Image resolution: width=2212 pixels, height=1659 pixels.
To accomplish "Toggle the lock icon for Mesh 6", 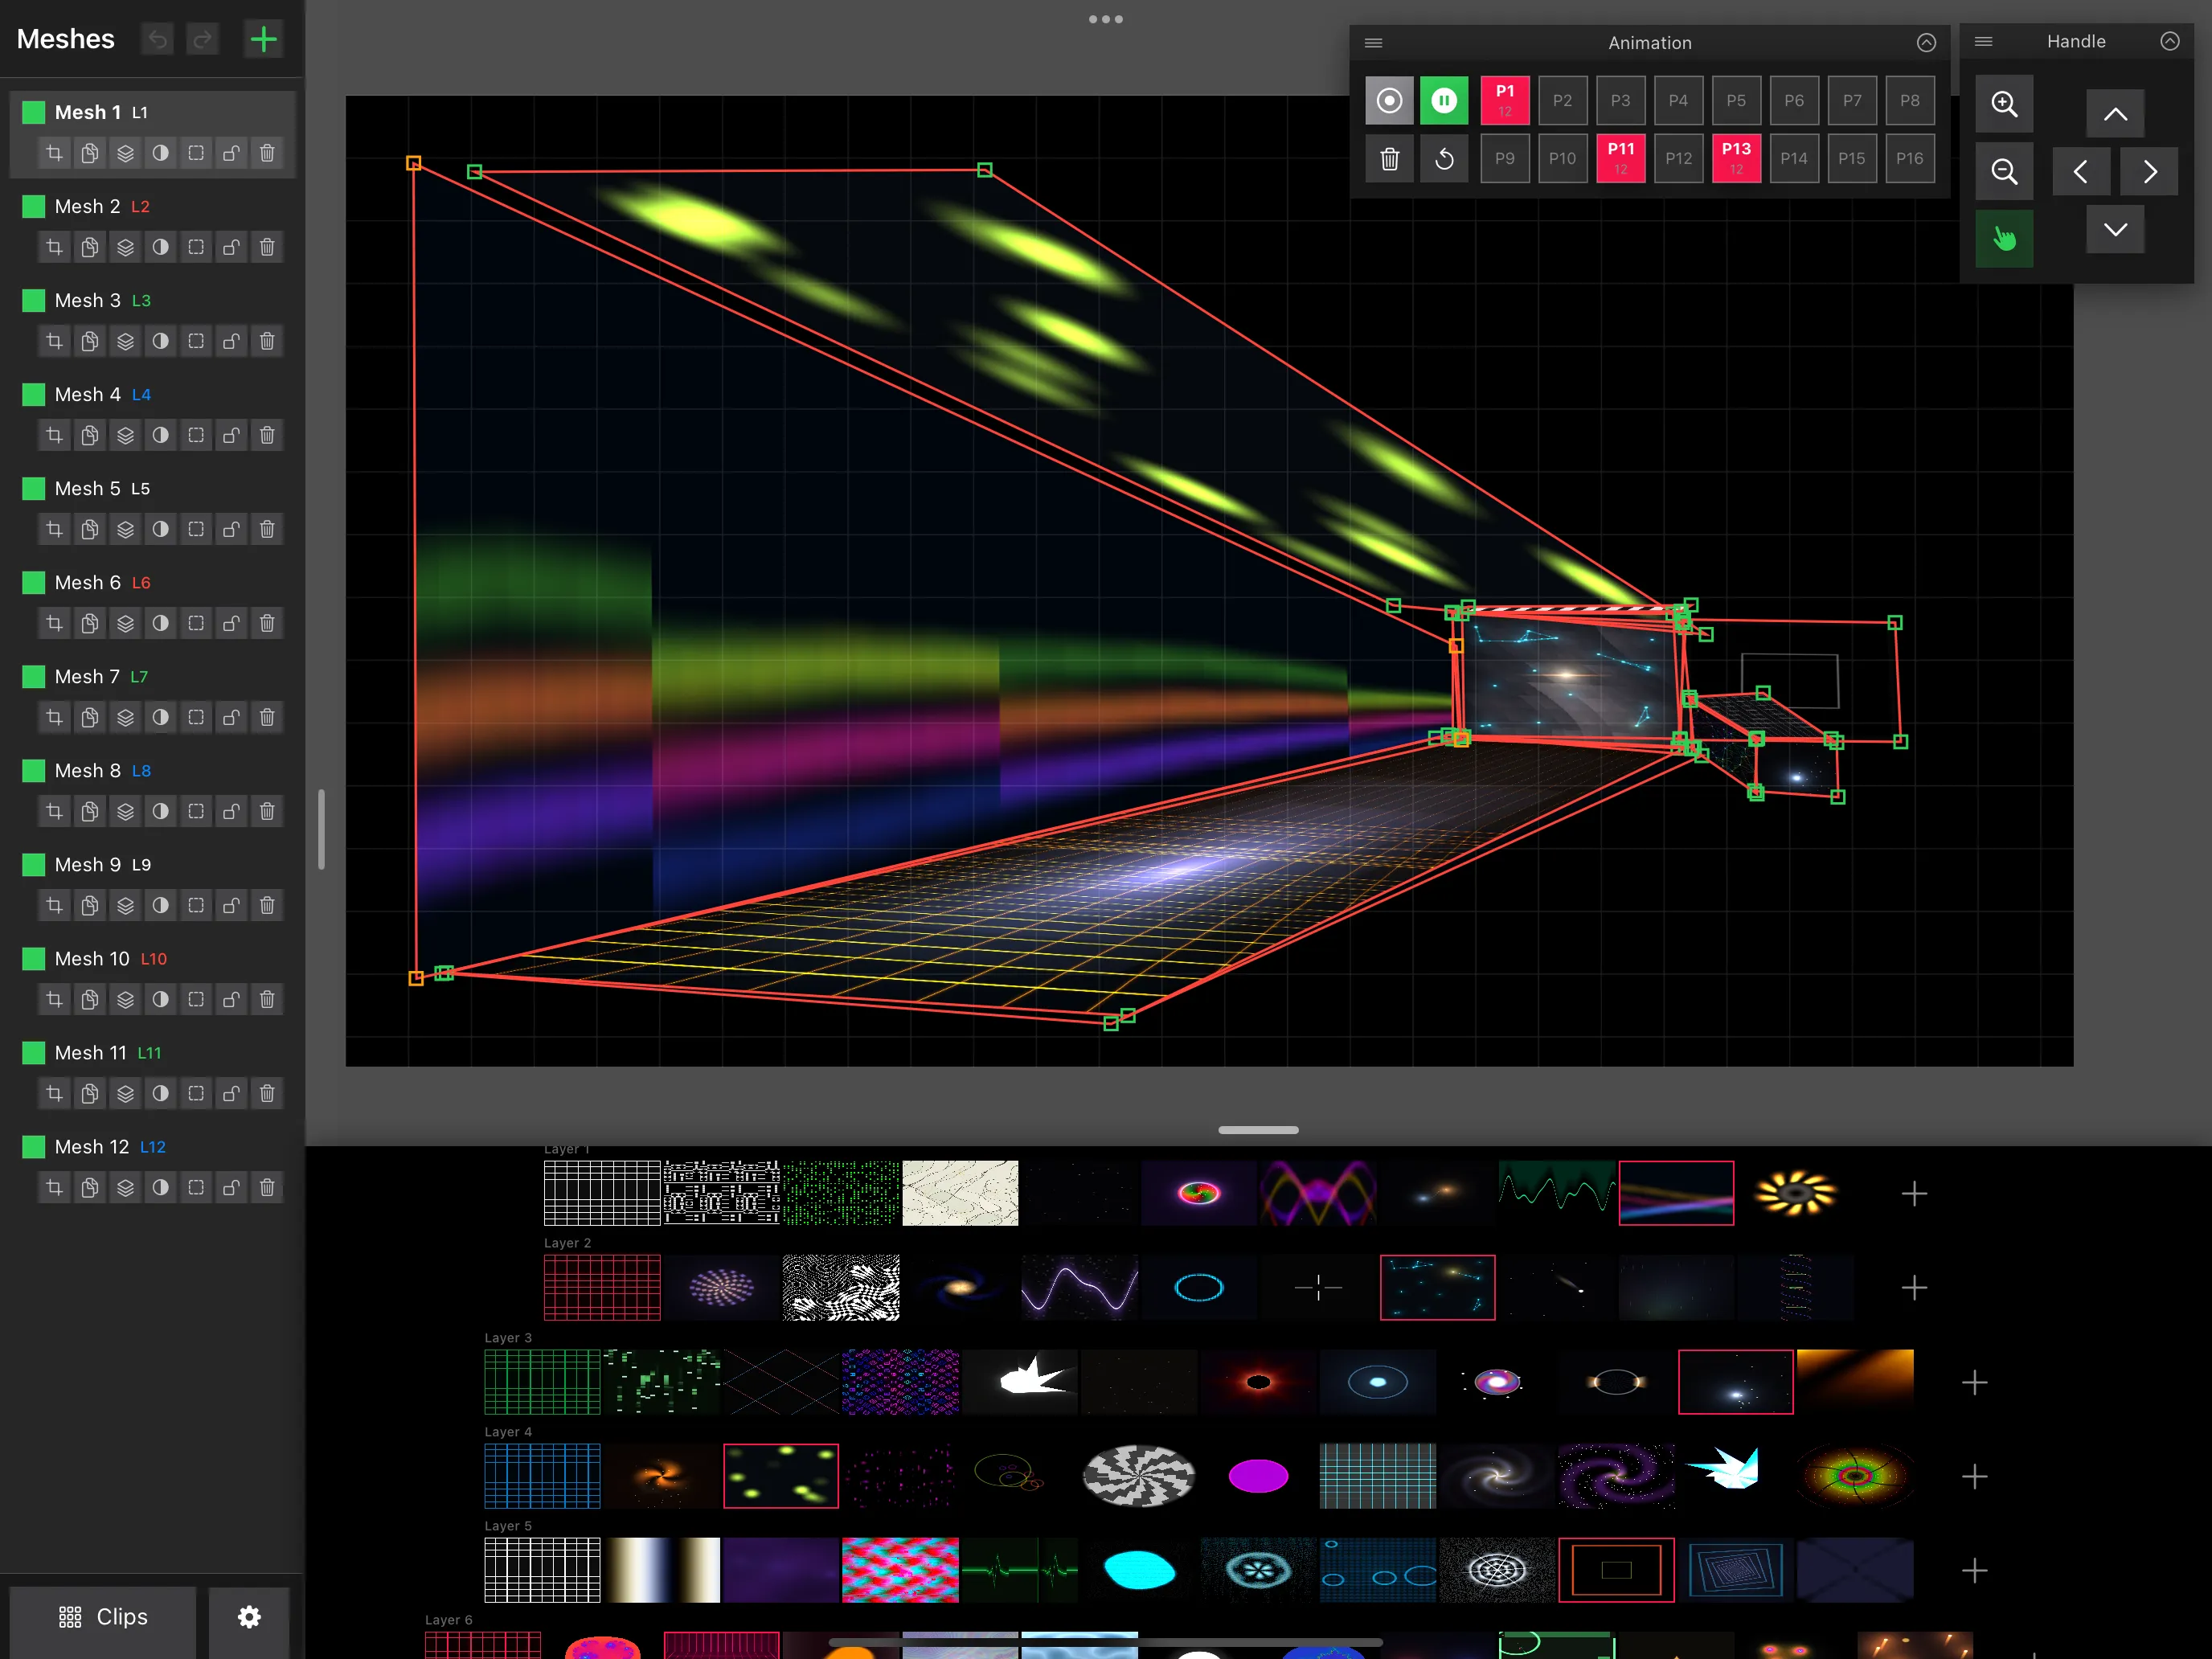I will coord(231,623).
